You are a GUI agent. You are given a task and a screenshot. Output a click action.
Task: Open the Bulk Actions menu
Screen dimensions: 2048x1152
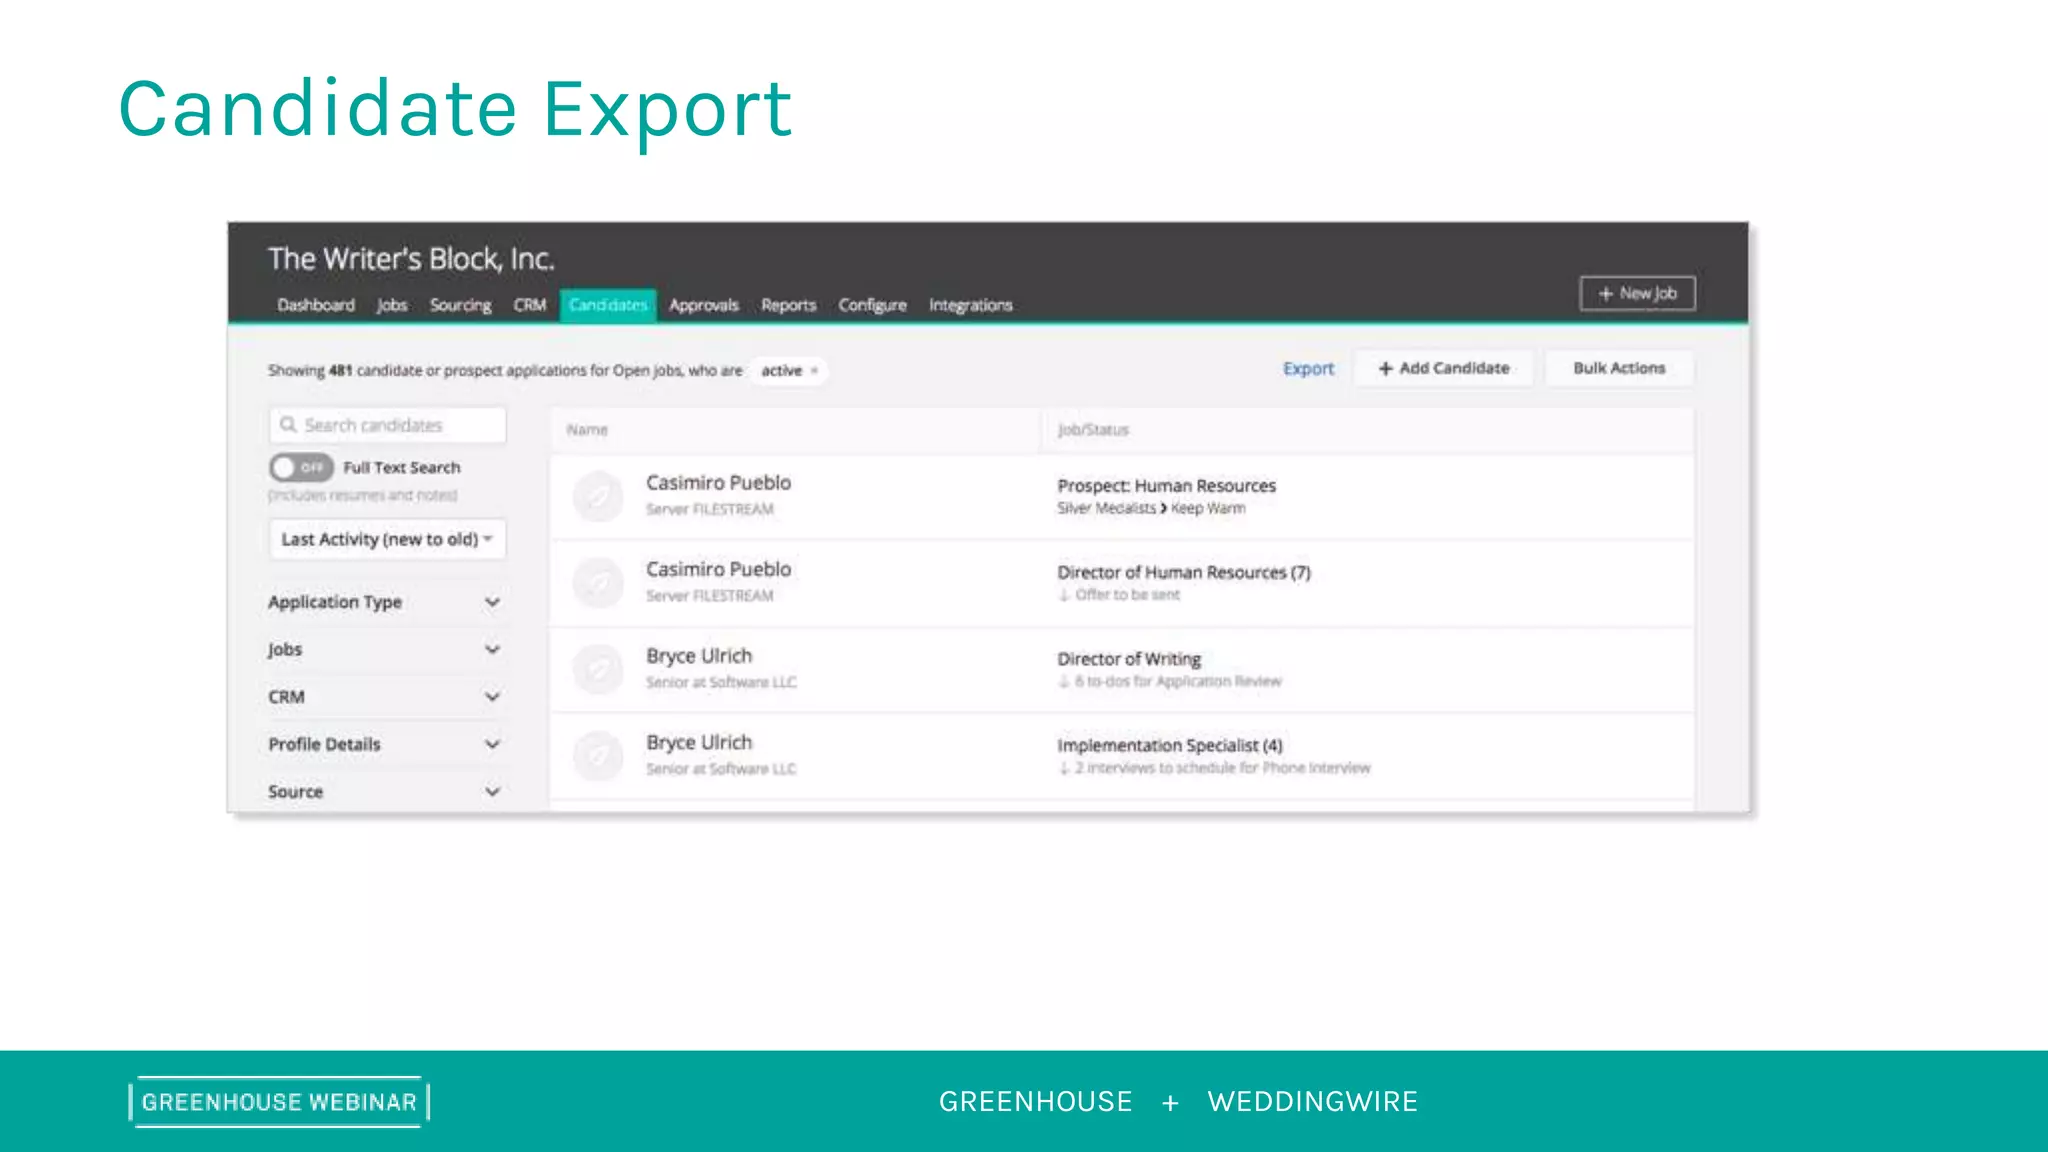(1619, 368)
